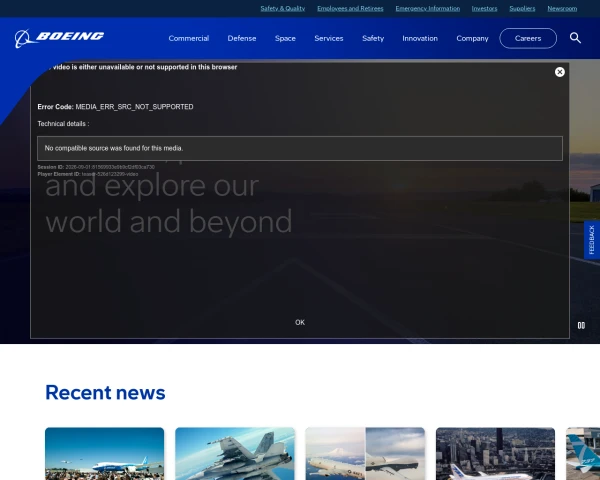Click the Boeing logo

coord(59,38)
